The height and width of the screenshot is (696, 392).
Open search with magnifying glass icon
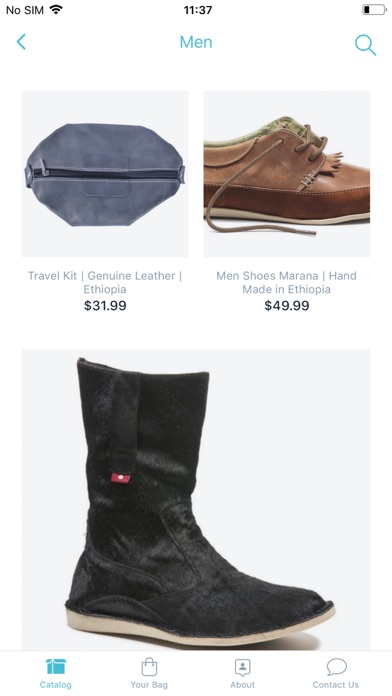[x=365, y=45]
